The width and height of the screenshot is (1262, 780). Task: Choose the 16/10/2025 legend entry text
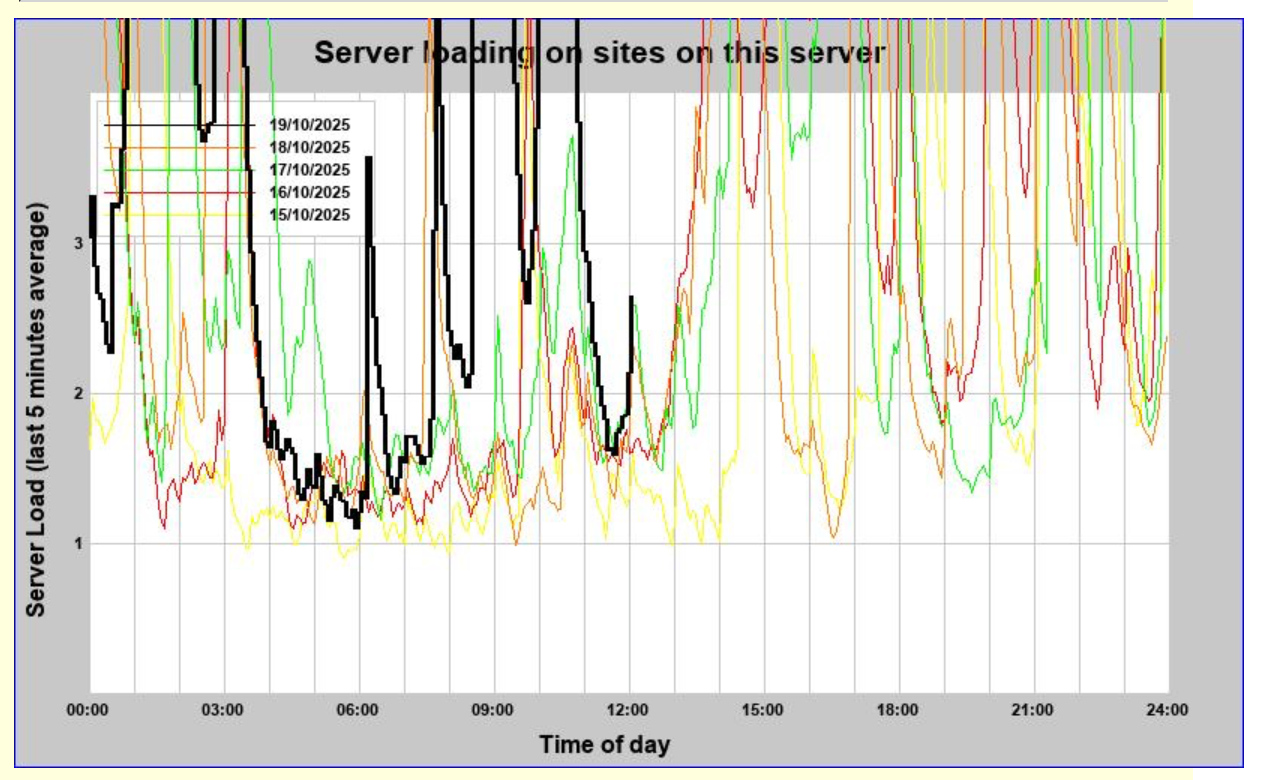coord(309,192)
